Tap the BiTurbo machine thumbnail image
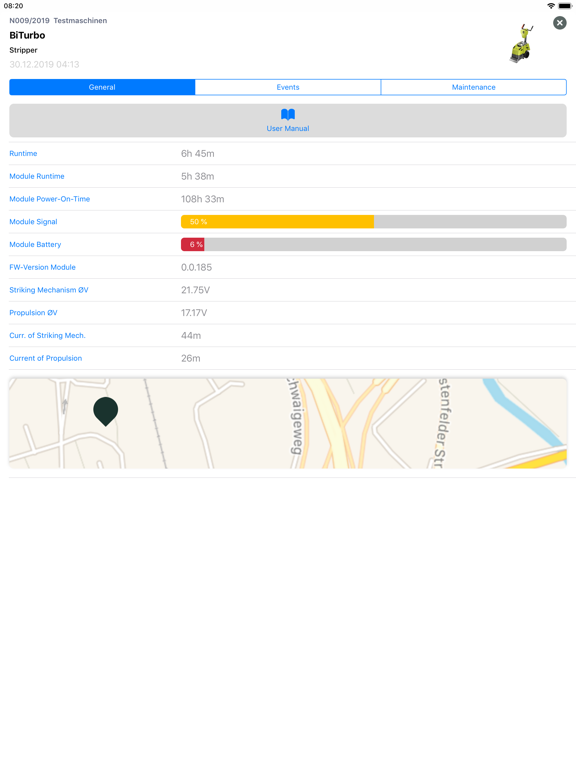This screenshot has height=768, width=576. click(522, 44)
